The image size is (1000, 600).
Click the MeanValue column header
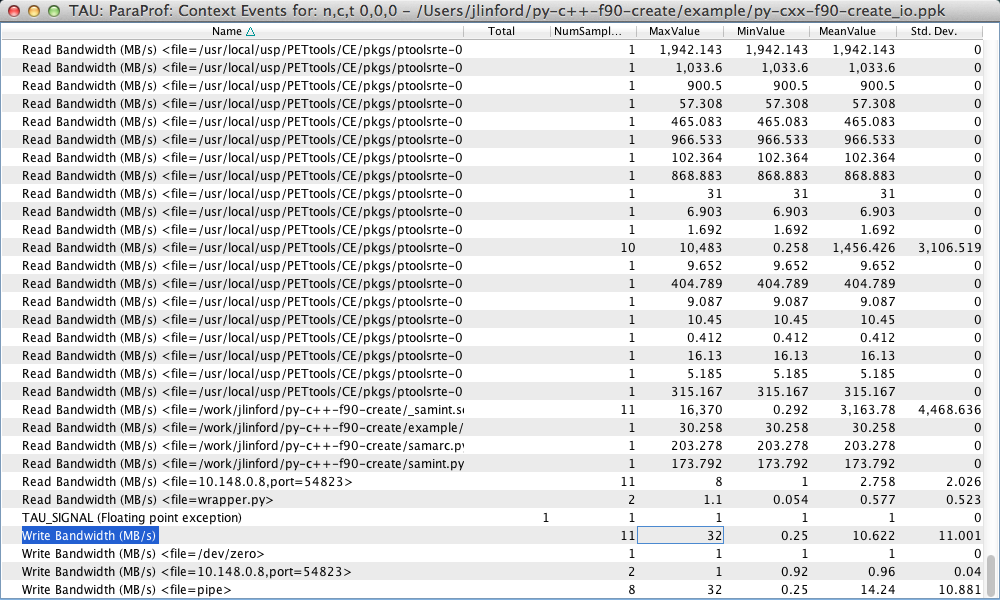(853, 31)
